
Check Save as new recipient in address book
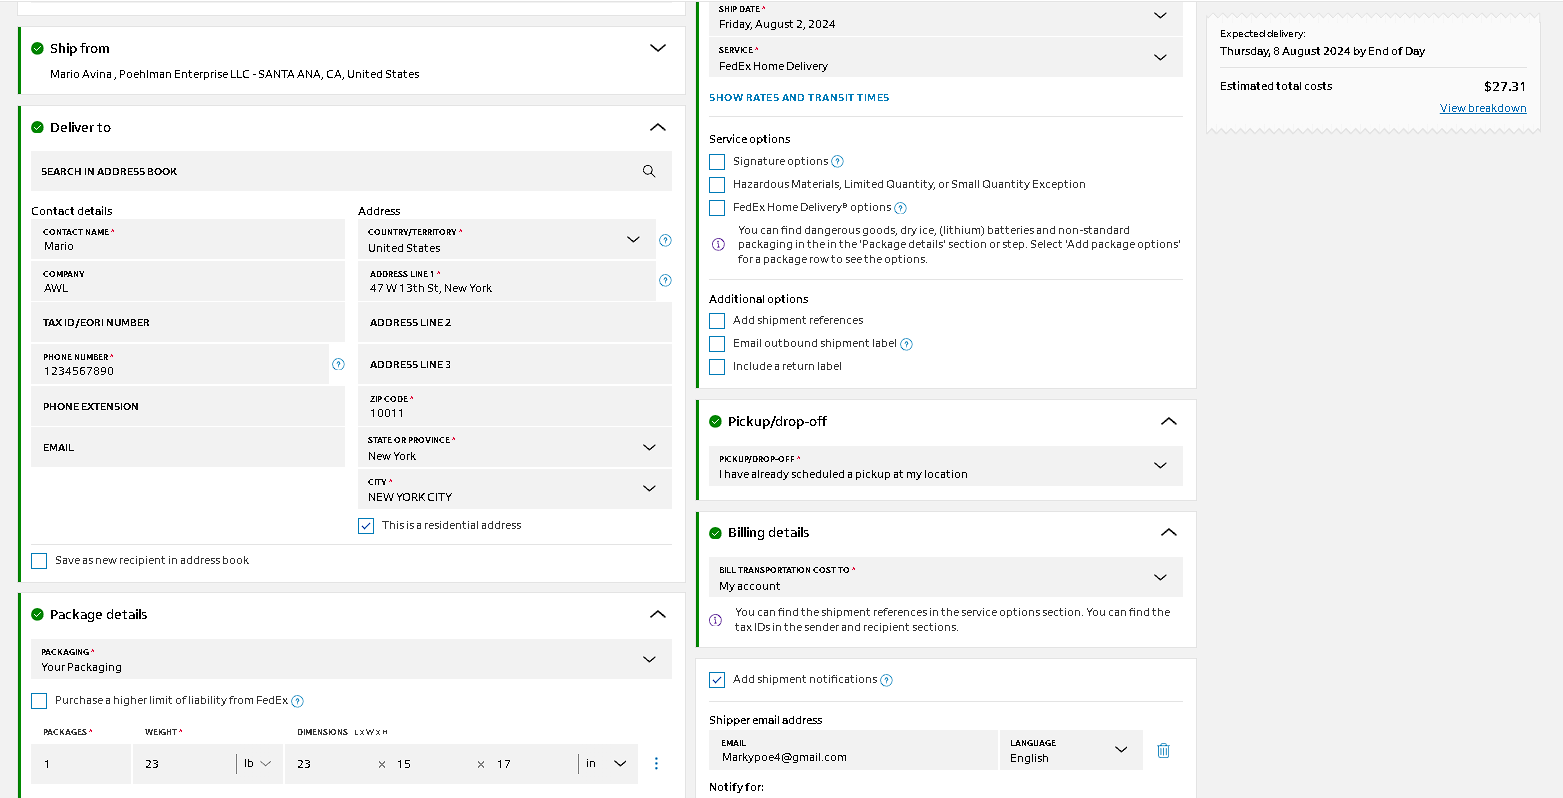pos(39,561)
